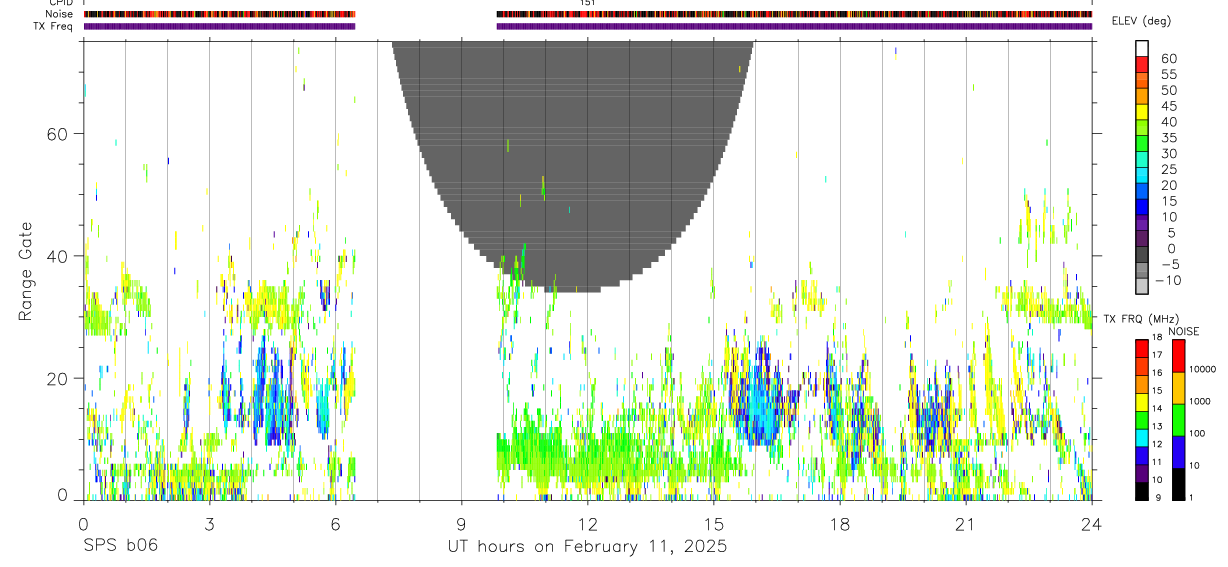
Task: Click the "ELEV (deg)" colorbar title
Action: click(x=1140, y=22)
